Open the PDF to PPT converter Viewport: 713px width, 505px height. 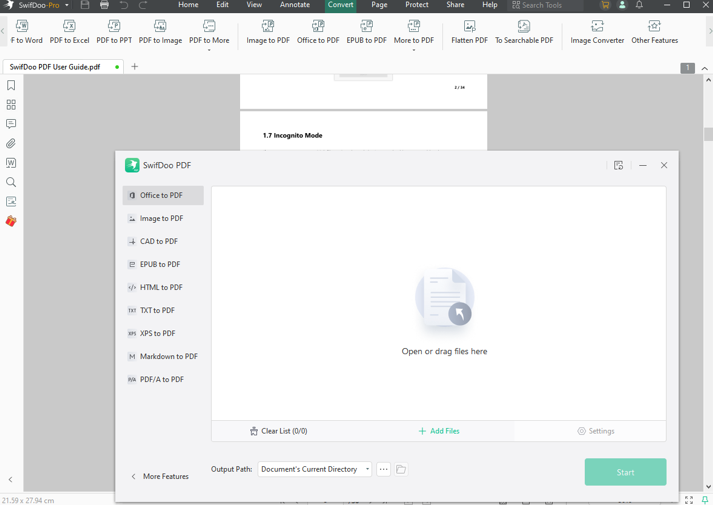click(x=114, y=32)
